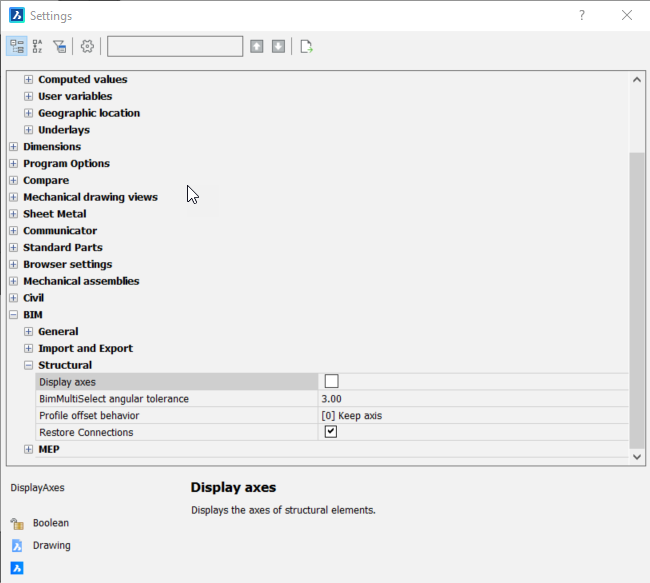Click the find next down arrow

click(x=278, y=46)
